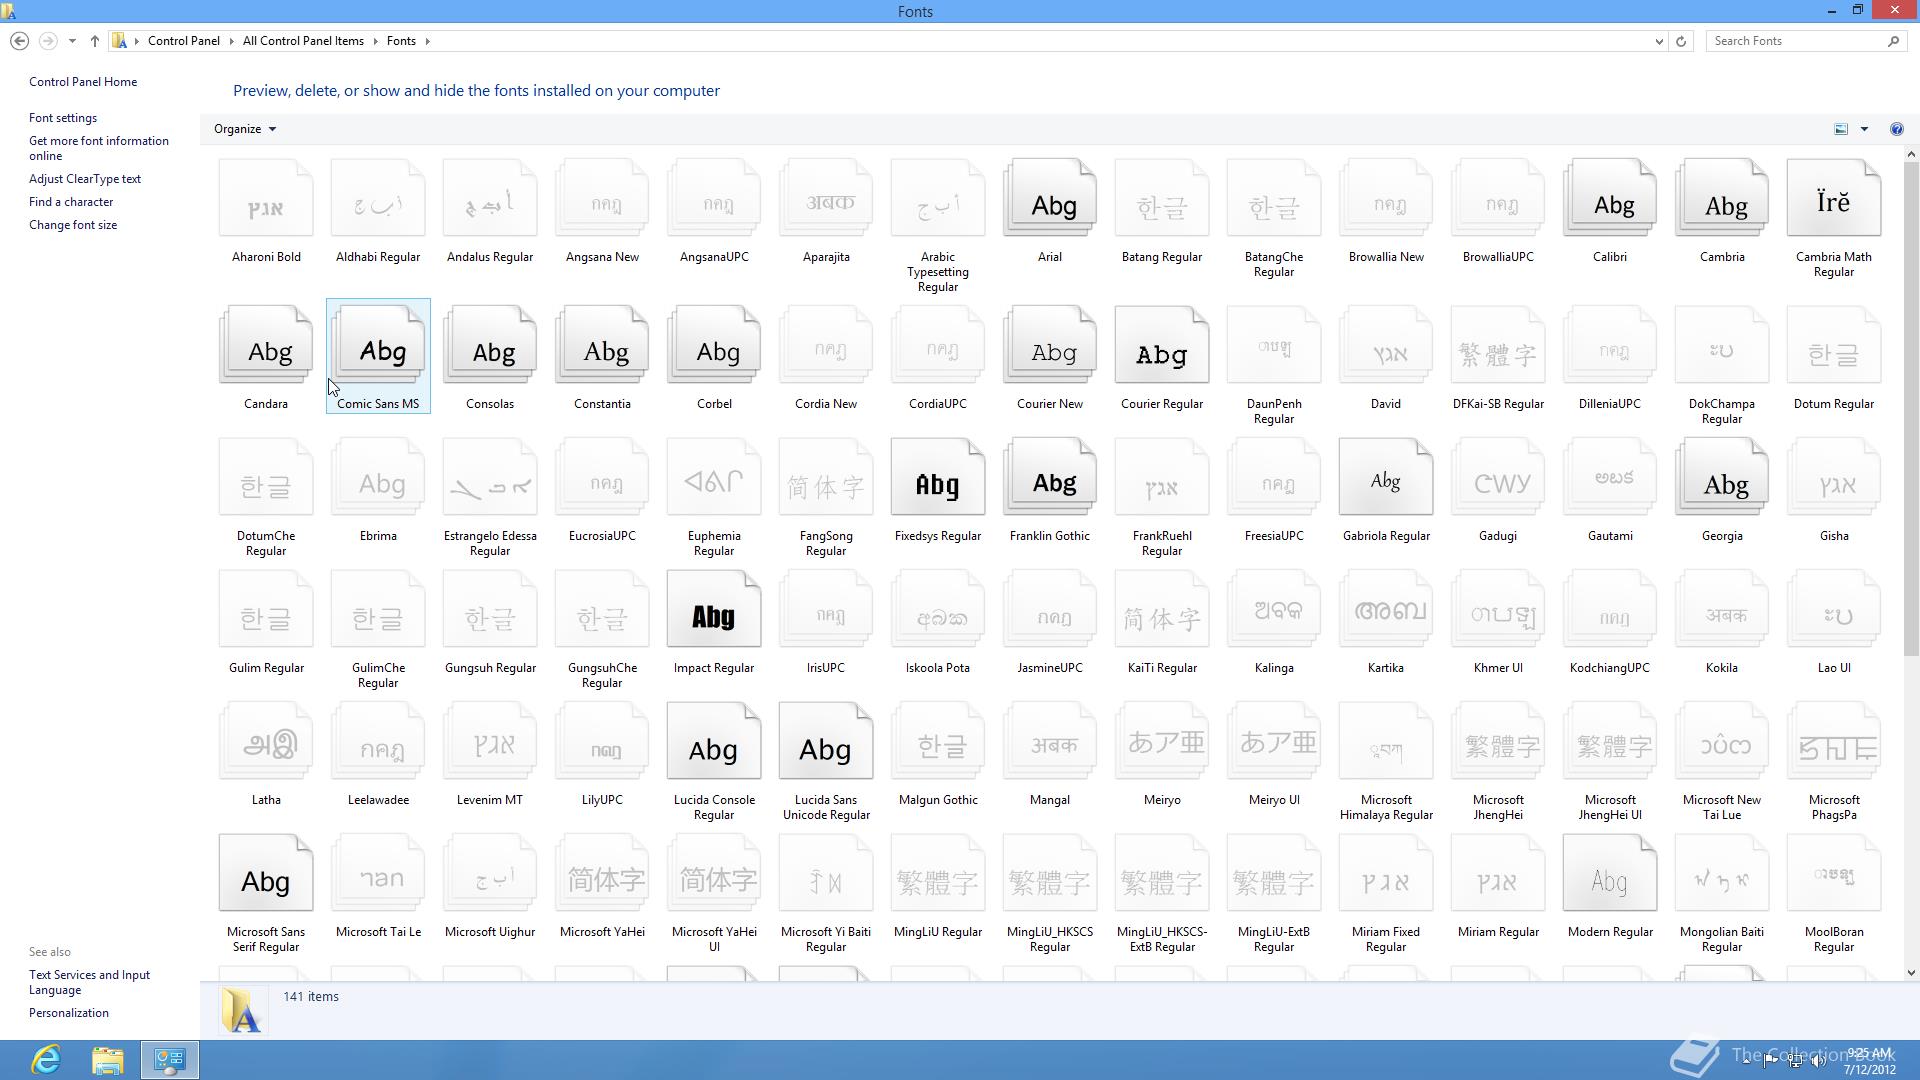Image resolution: width=1920 pixels, height=1080 pixels.
Task: Click the Help question mark icon
Action: (1896, 129)
